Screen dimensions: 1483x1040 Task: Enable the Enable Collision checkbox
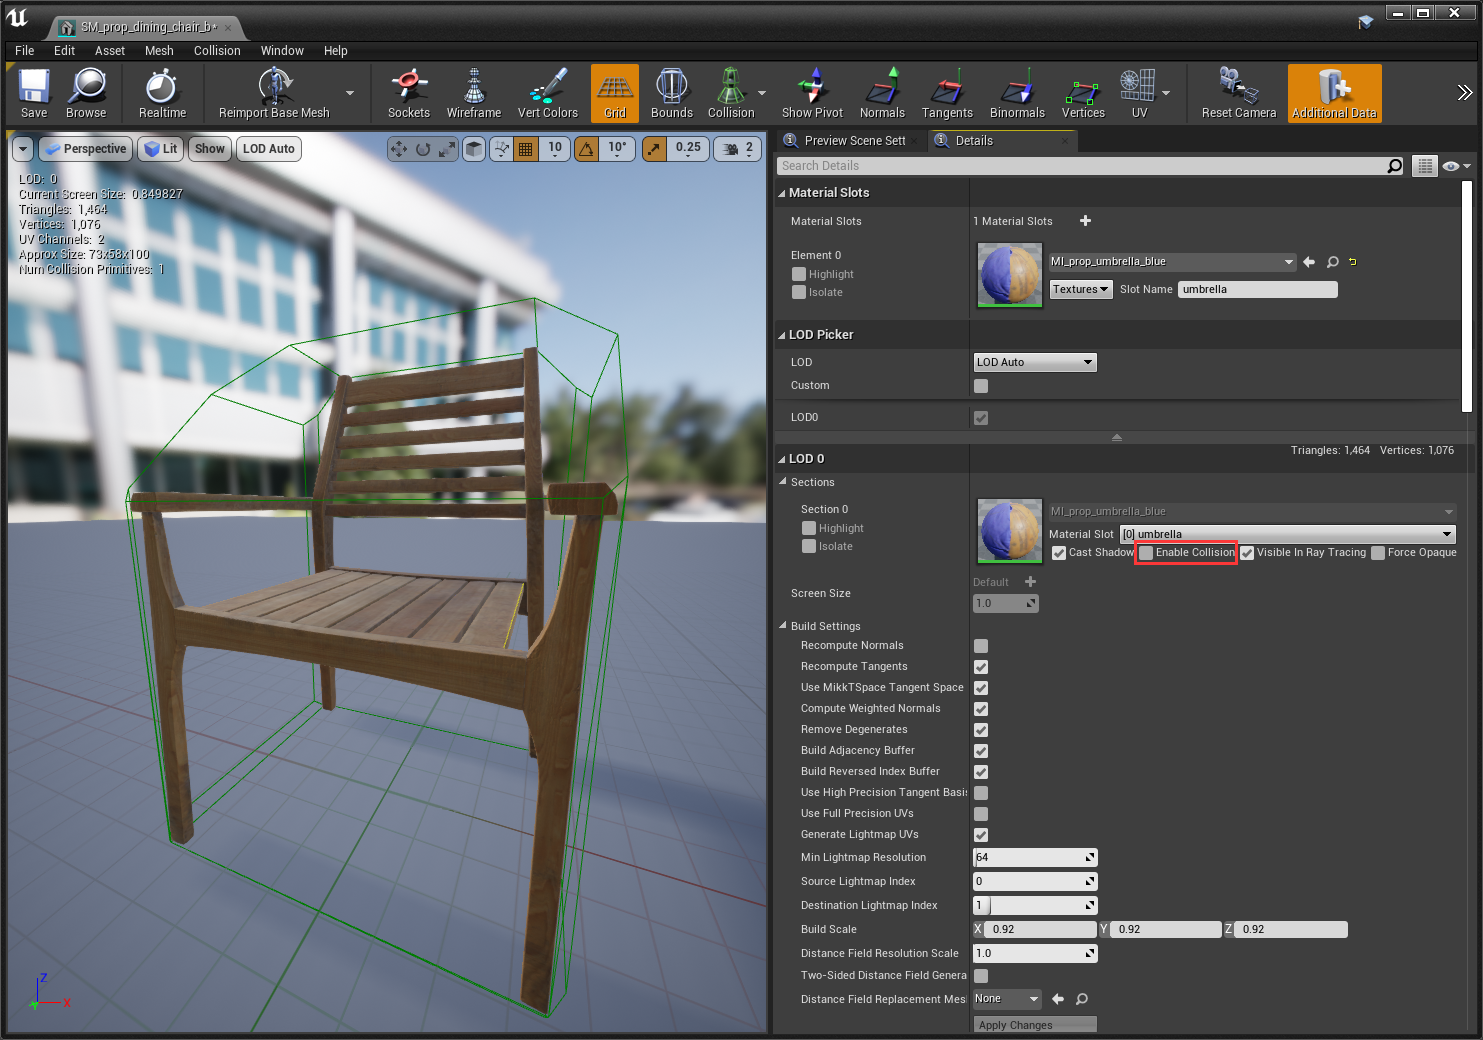coord(1146,553)
